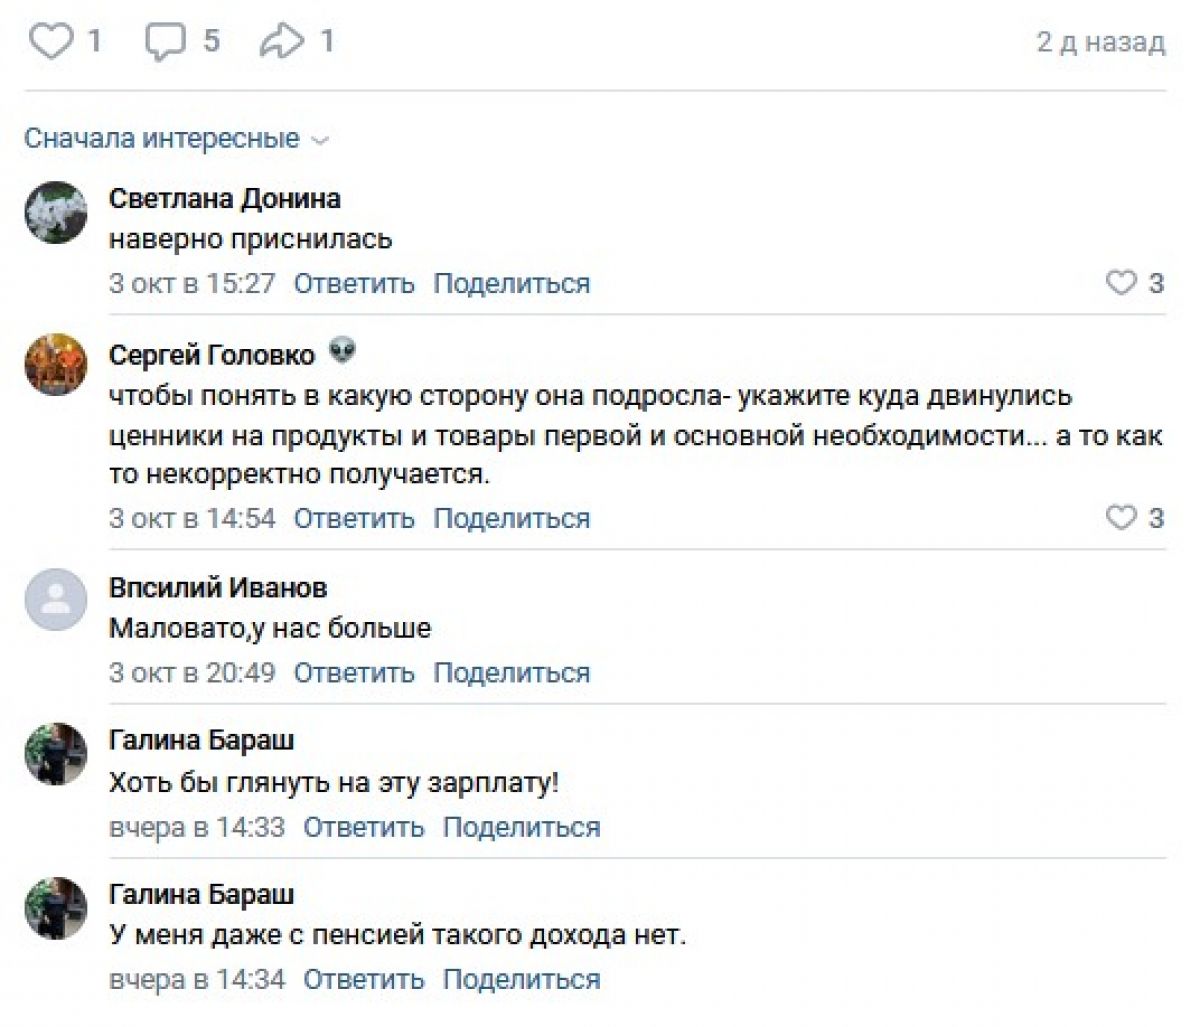Like Сергей Головко's comment
The height and width of the screenshot is (1027, 1200).
(1122, 517)
